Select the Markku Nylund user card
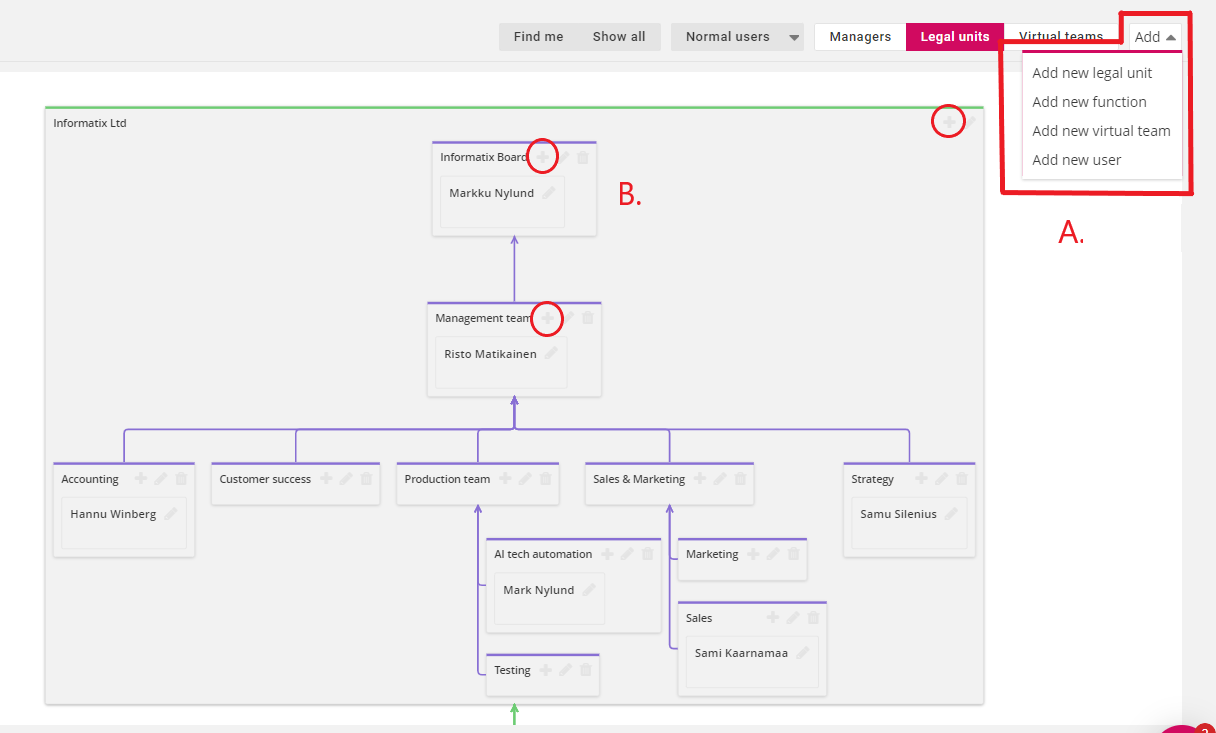1216x733 pixels. click(x=502, y=201)
